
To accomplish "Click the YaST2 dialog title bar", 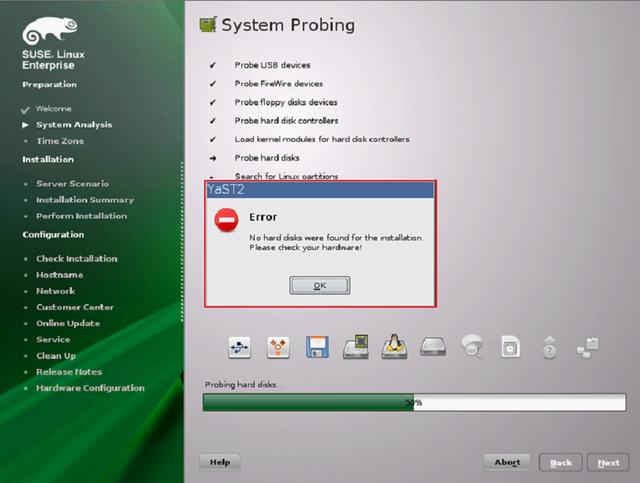I will click(x=320, y=190).
